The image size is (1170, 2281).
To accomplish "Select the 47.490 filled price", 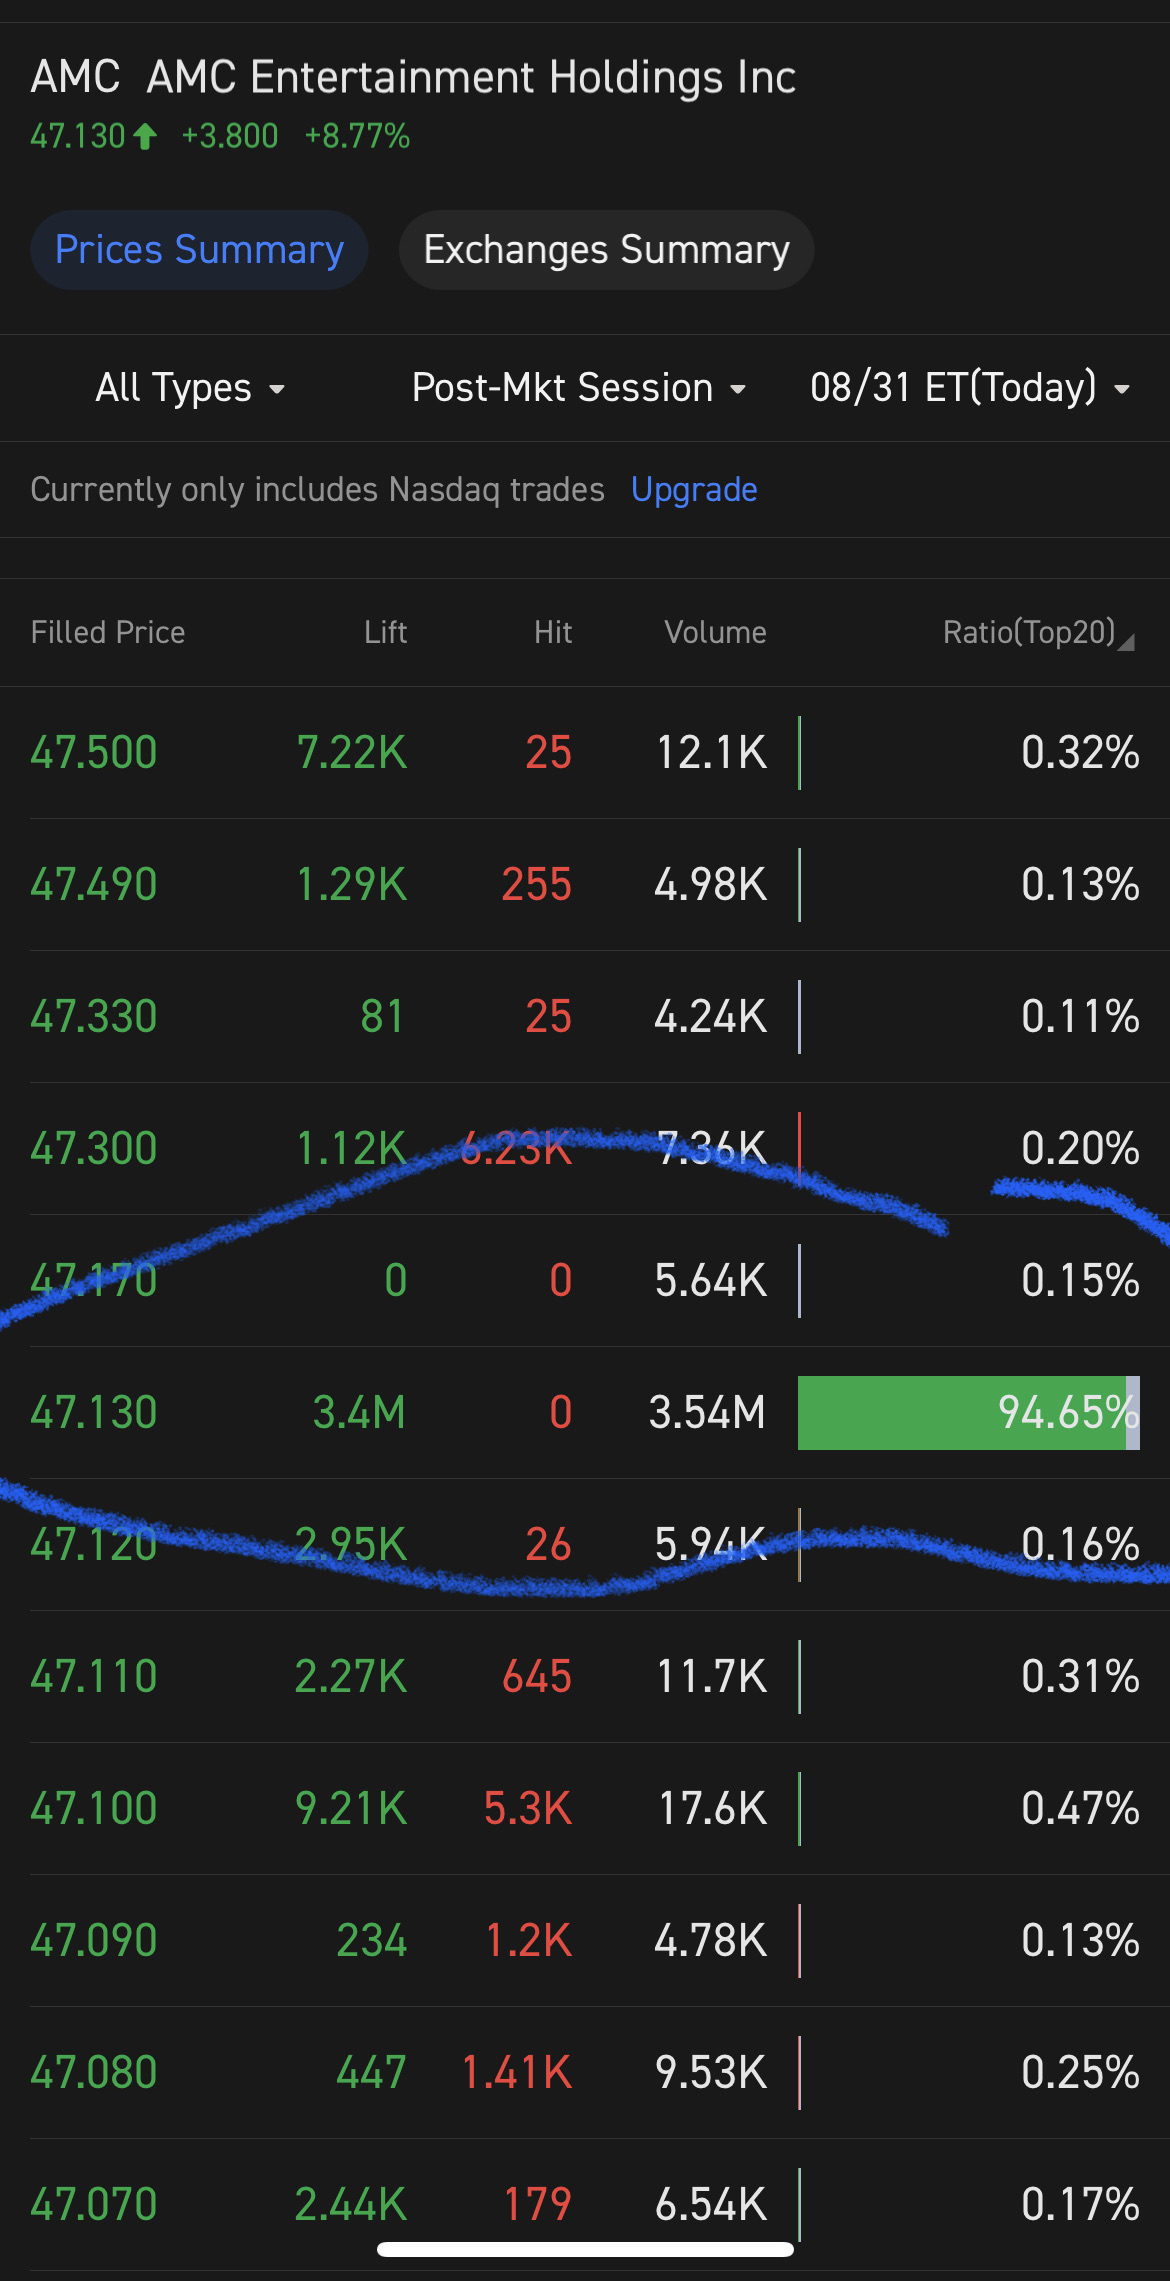I will click(x=94, y=885).
